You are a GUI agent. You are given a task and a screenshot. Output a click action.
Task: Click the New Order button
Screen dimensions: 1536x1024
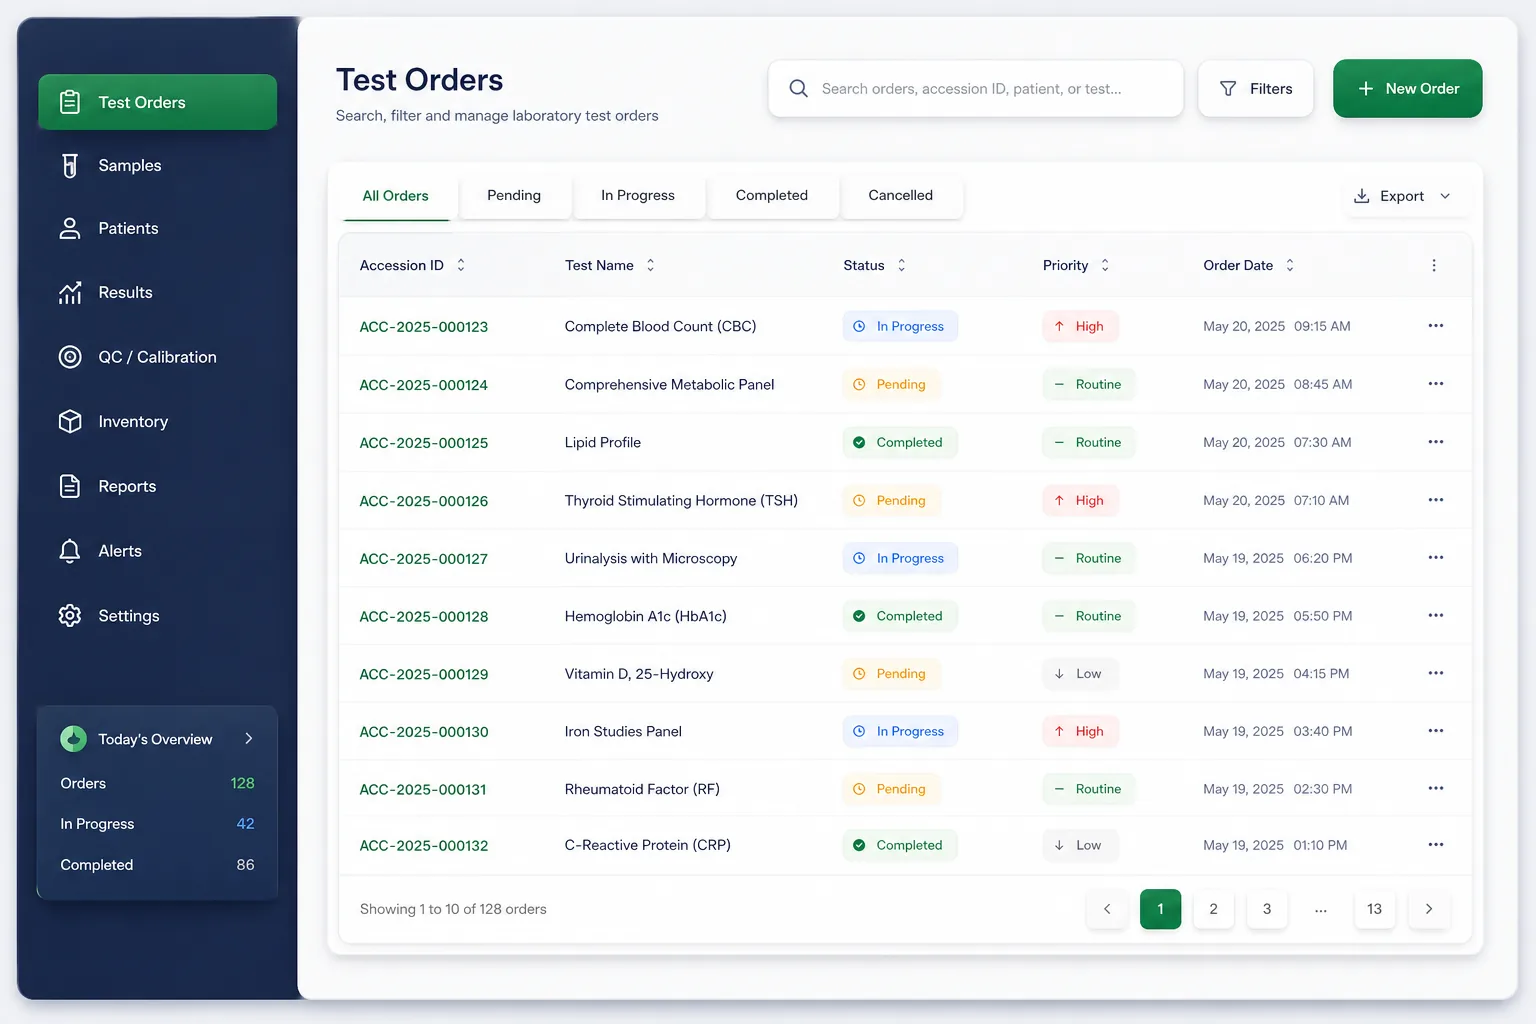[x=1408, y=89]
